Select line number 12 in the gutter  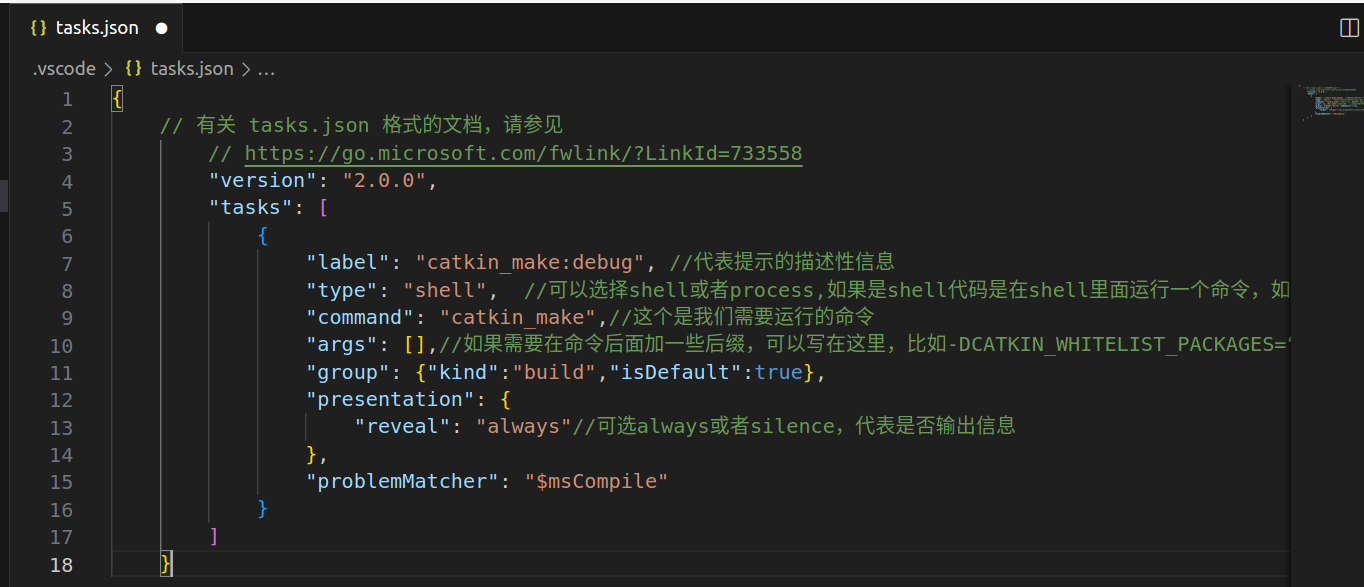coord(61,400)
